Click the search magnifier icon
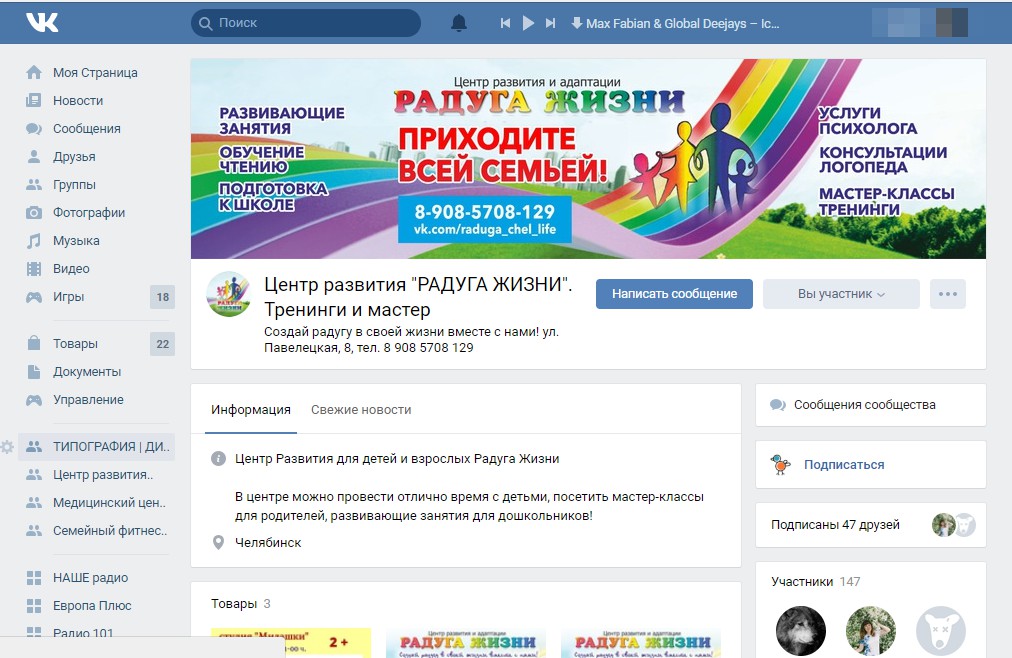 (206, 23)
